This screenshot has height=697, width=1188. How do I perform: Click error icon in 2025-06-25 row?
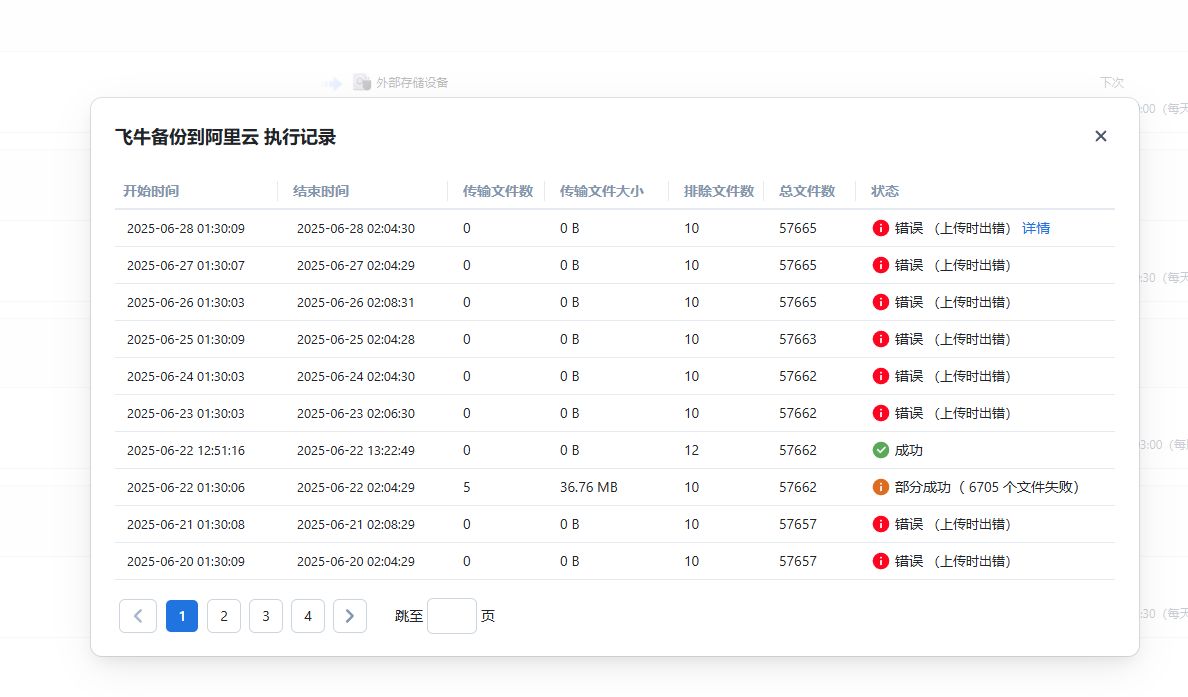click(x=880, y=339)
